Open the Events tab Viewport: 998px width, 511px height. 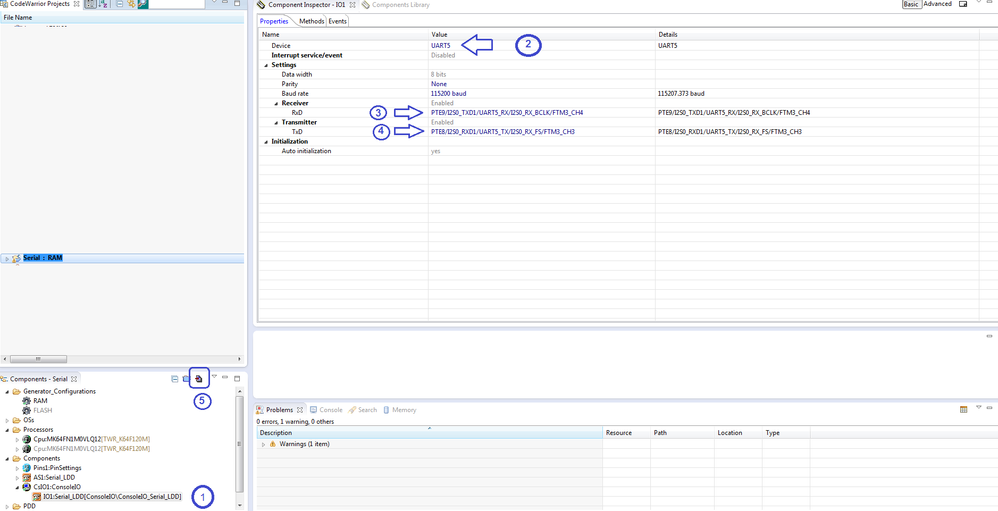coord(337,21)
